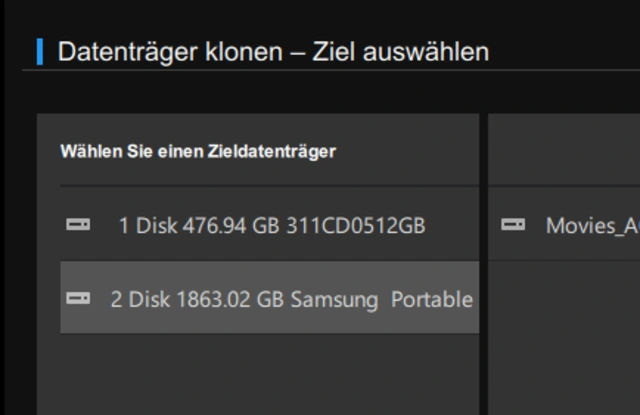The image size is (640, 415).
Task: Click the divider between disk list and partition panel
Action: pos(483,260)
